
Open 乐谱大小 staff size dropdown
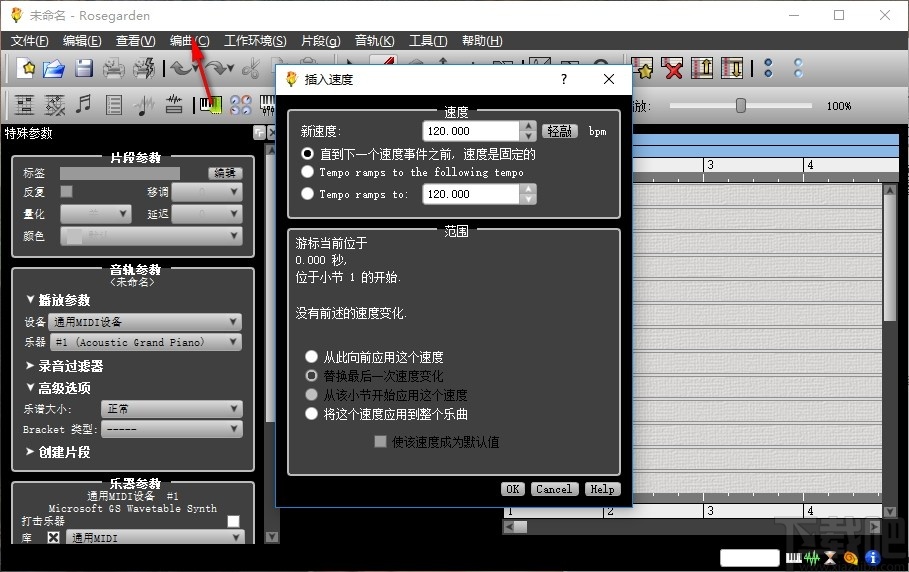click(x=172, y=409)
